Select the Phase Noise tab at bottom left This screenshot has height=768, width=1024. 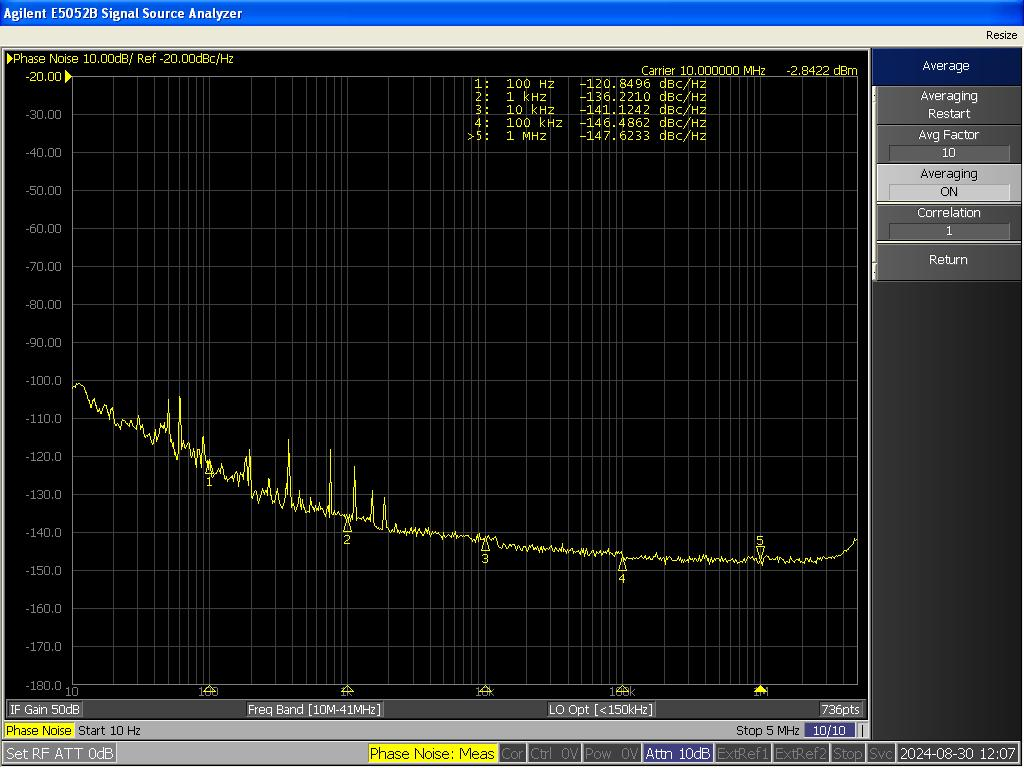(39, 731)
